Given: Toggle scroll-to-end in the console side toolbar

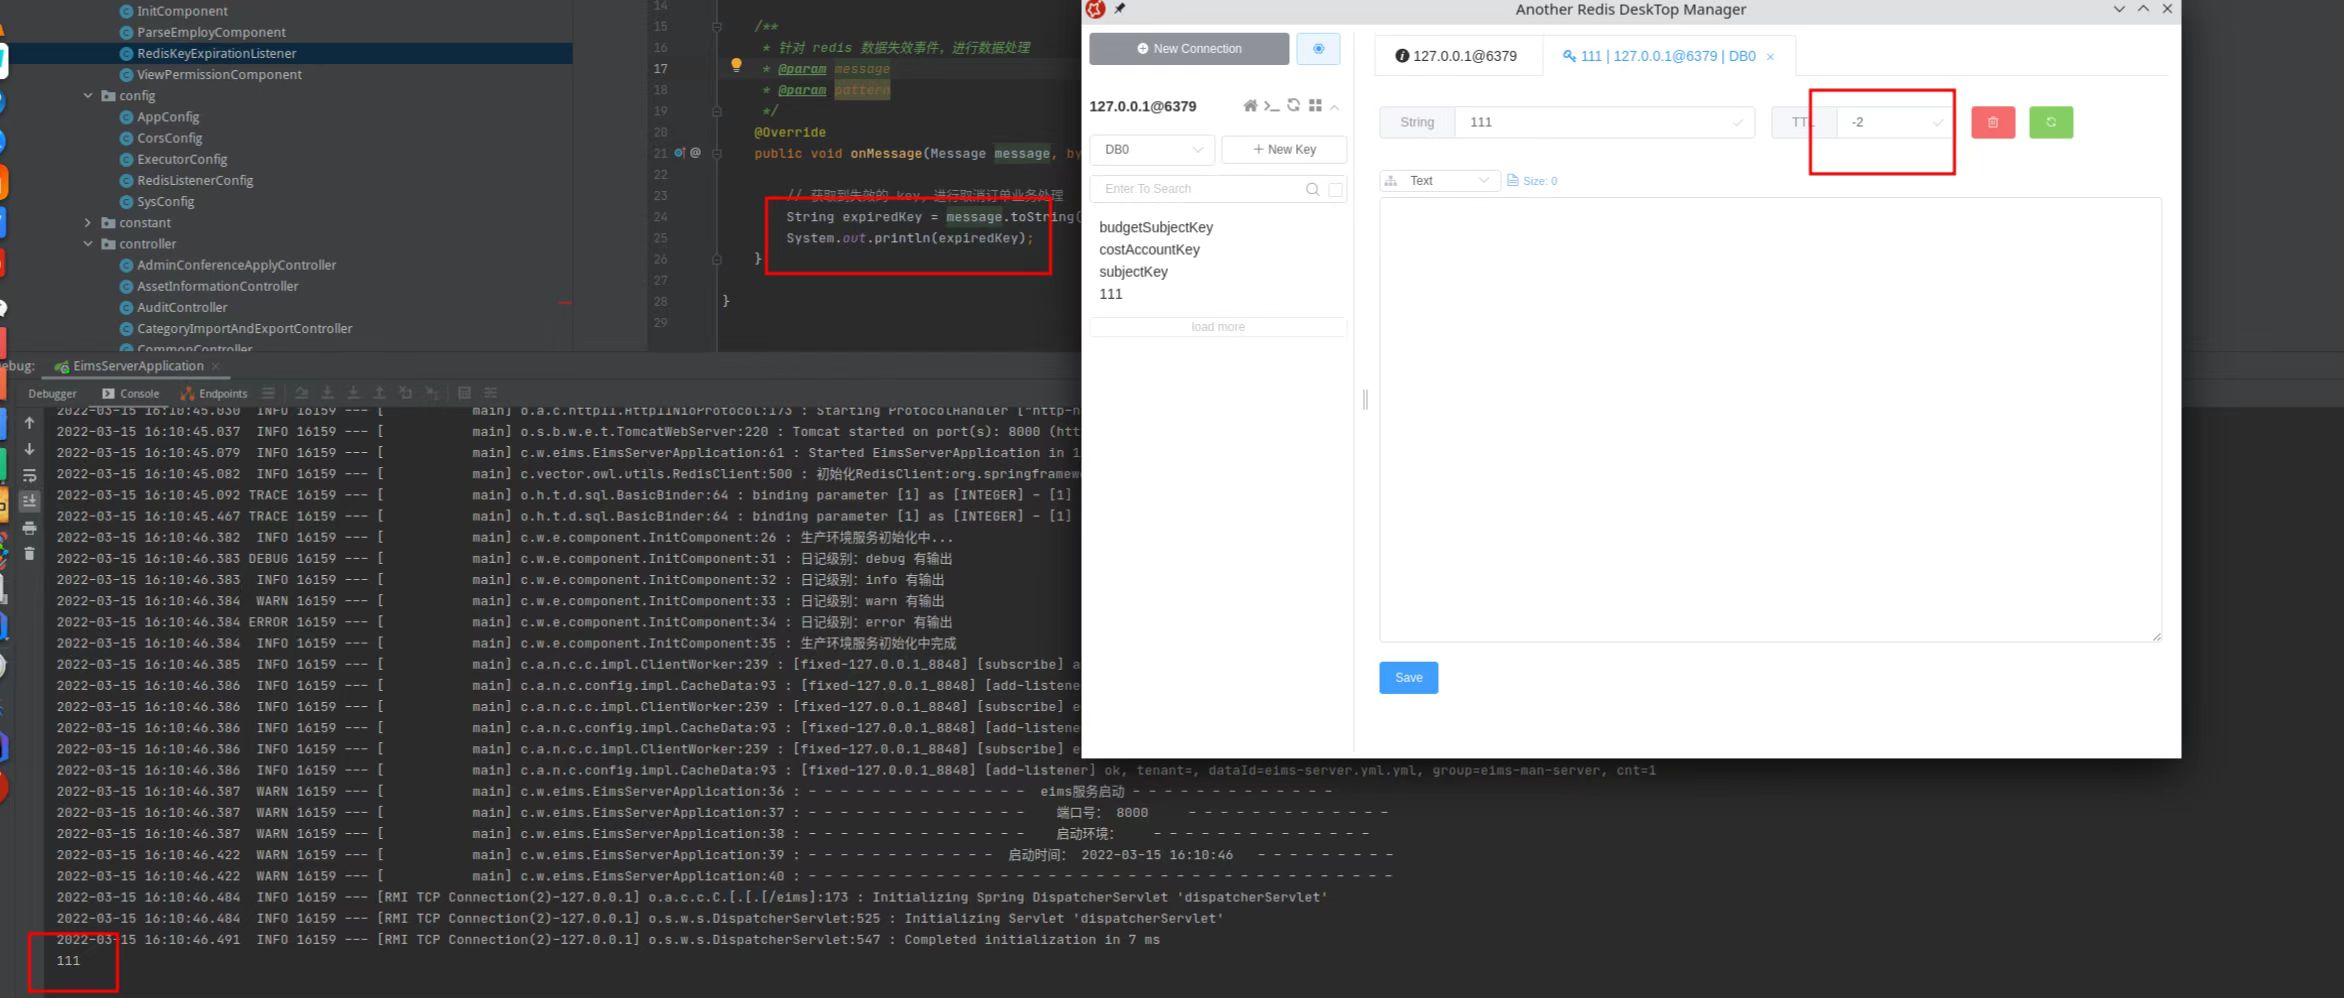Looking at the screenshot, I should click(29, 501).
